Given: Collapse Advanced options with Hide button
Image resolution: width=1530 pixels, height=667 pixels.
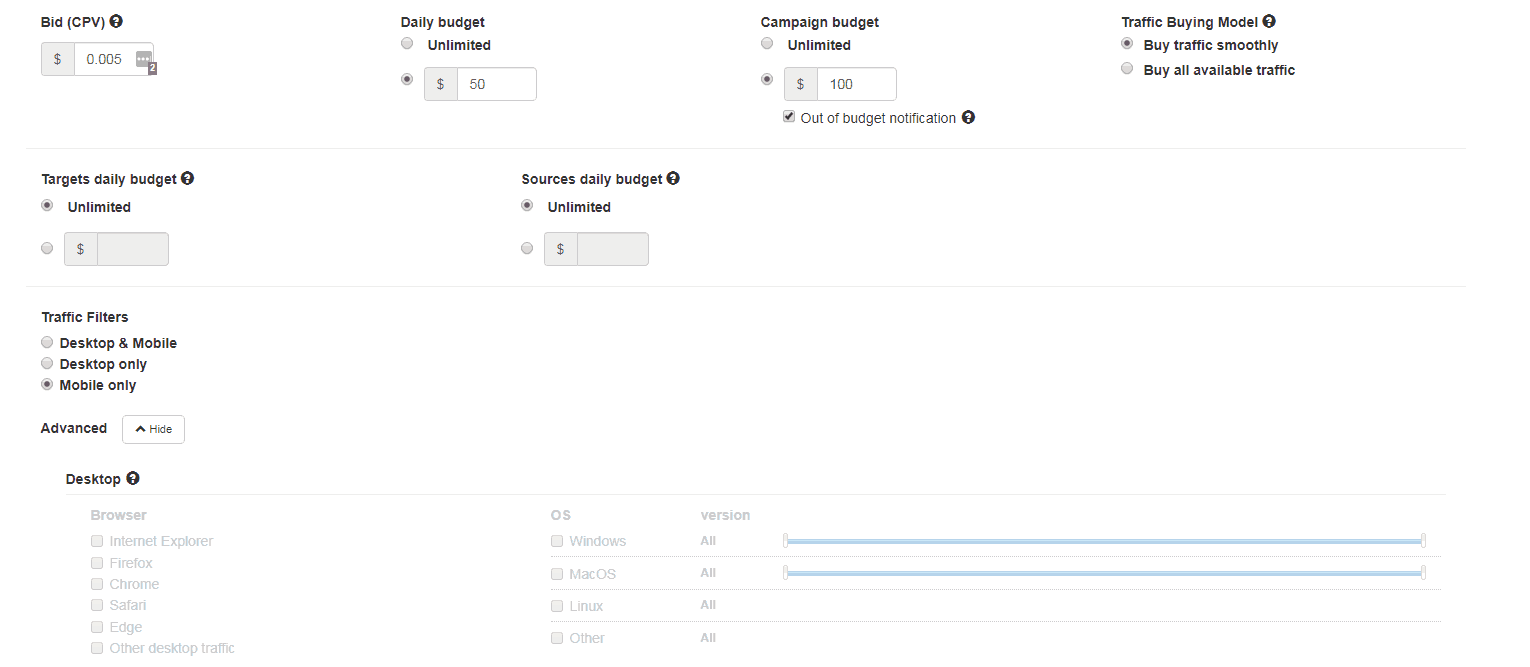Looking at the screenshot, I should coord(153,429).
